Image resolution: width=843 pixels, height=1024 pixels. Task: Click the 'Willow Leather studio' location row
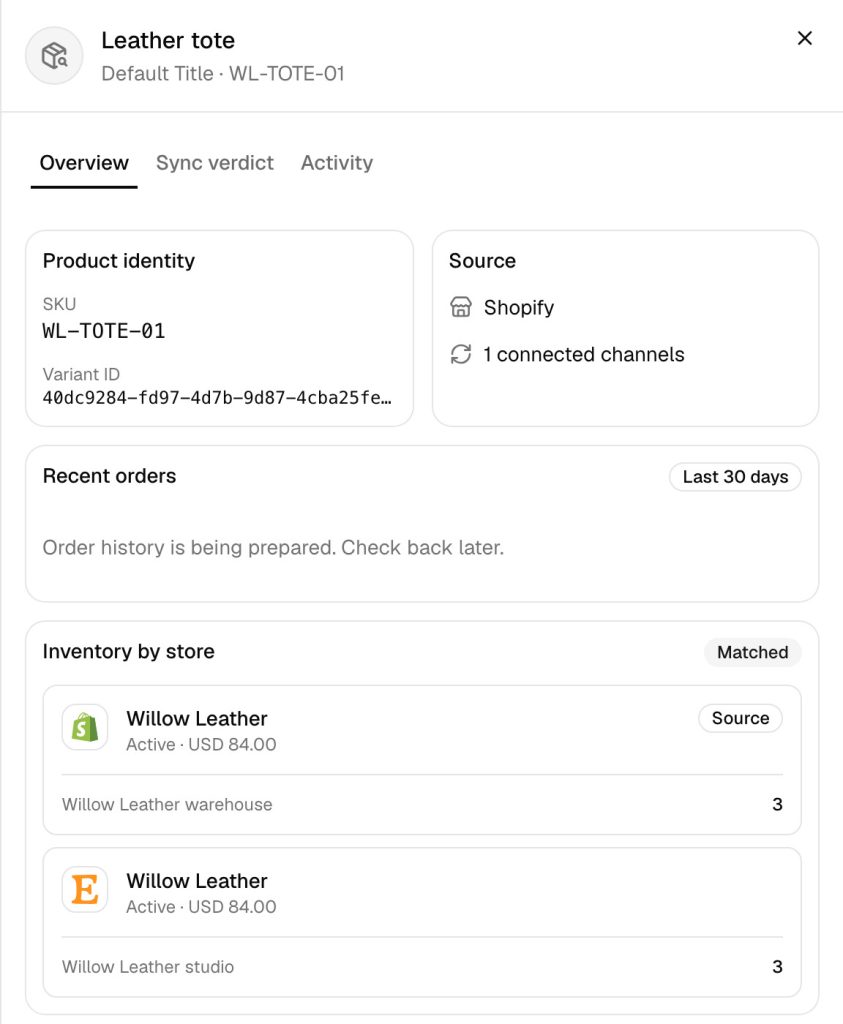(x=422, y=967)
